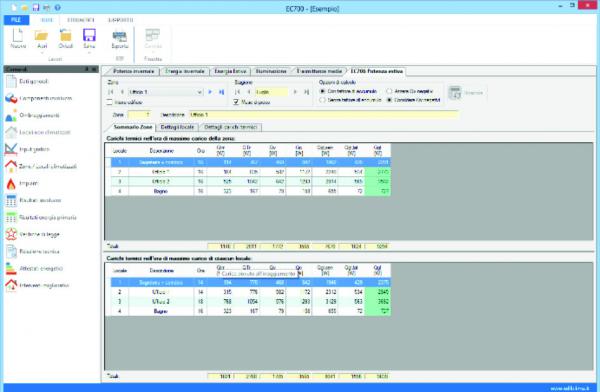Screen dimensions: 600x392
Task: Switch to the Dettagli locale sub-tab
Action: click(177, 127)
